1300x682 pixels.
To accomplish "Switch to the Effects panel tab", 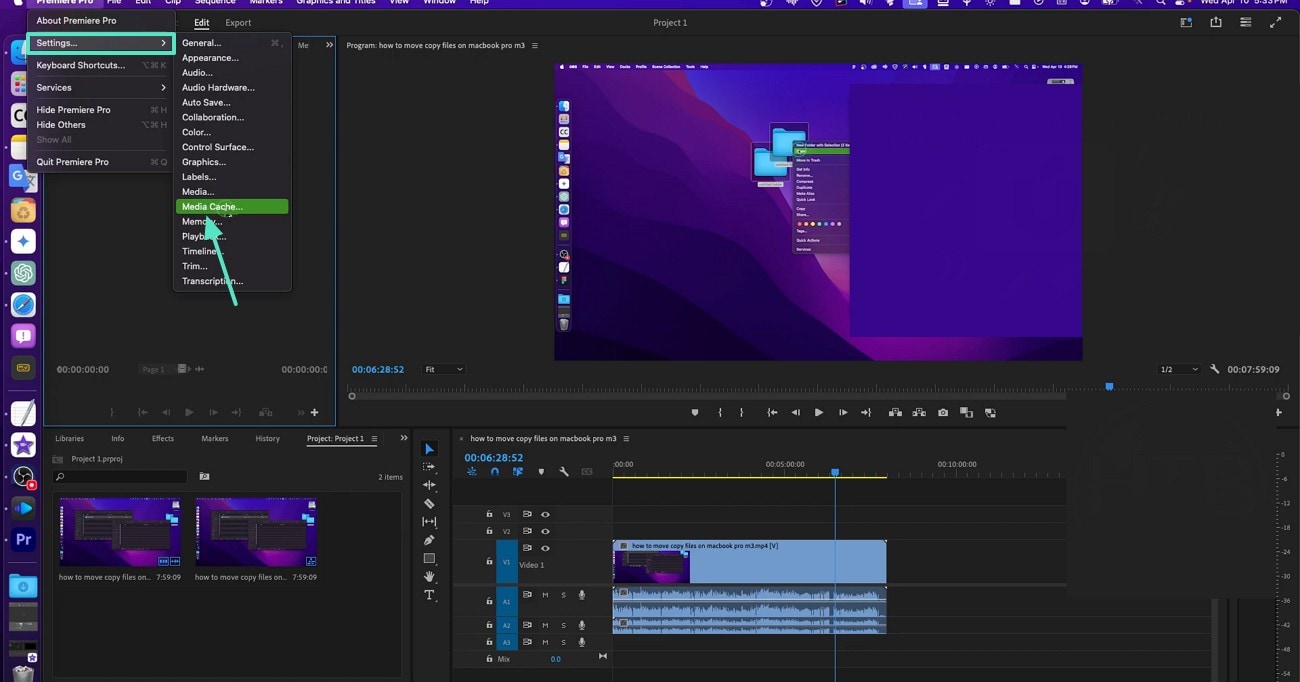I will [163, 438].
